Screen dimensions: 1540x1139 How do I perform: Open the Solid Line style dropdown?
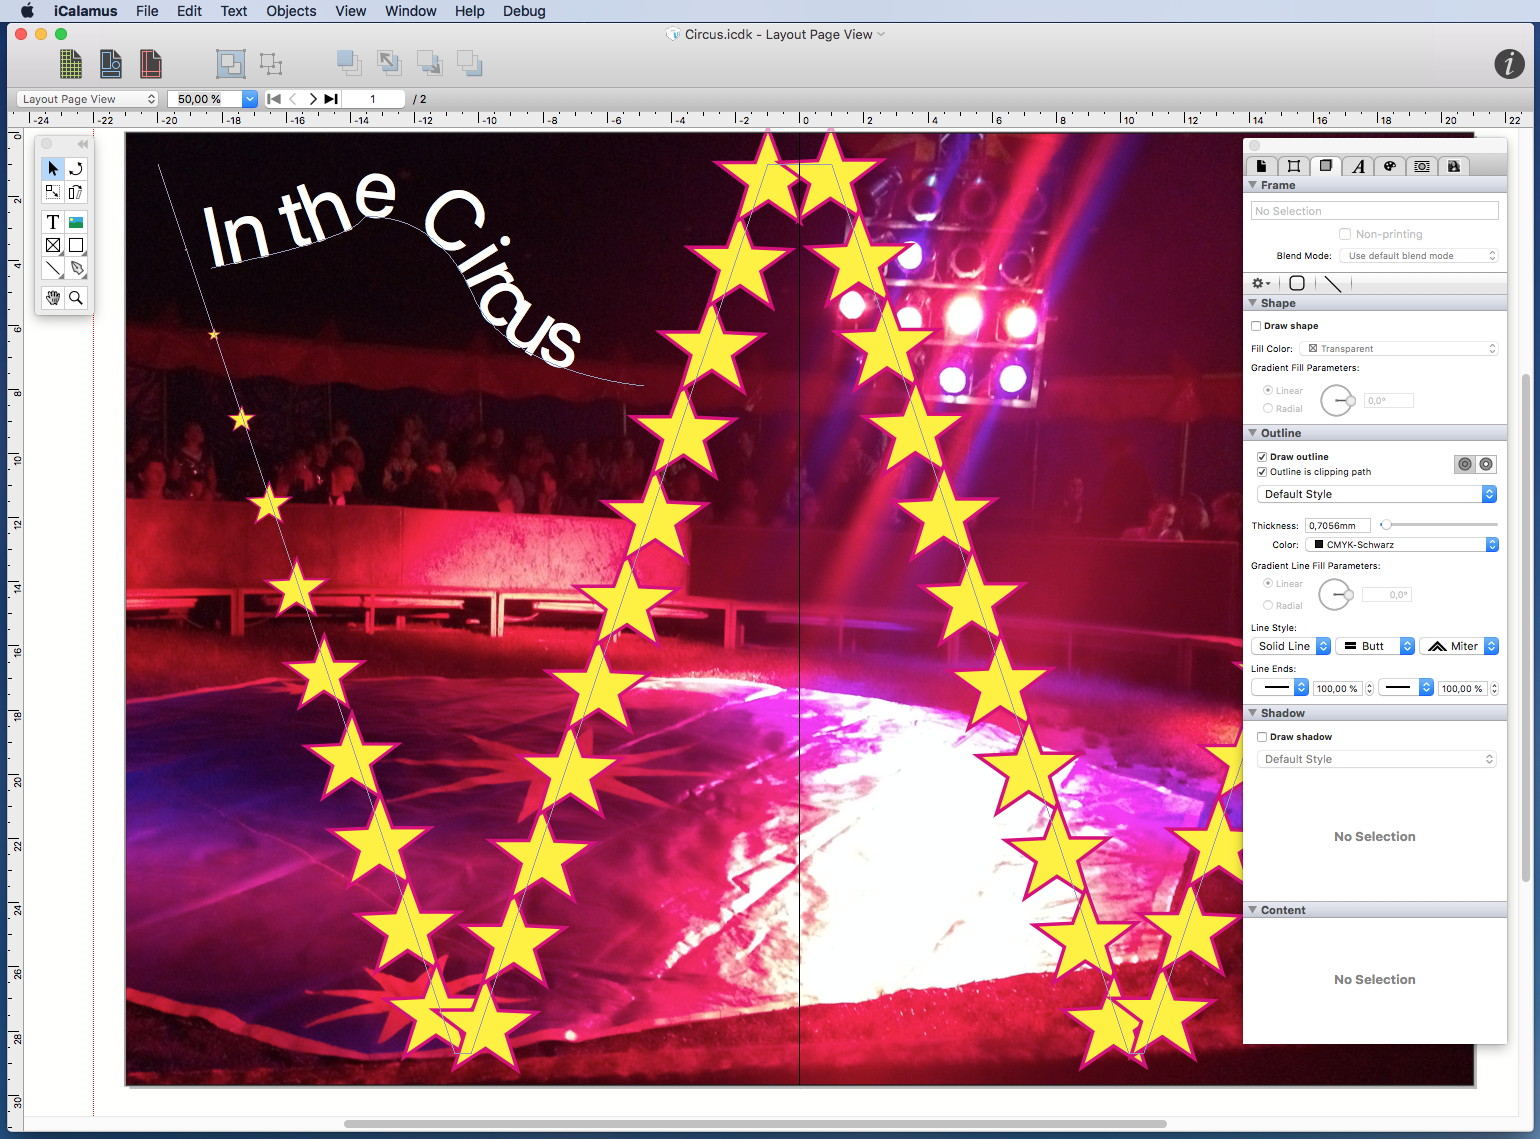tap(1291, 646)
